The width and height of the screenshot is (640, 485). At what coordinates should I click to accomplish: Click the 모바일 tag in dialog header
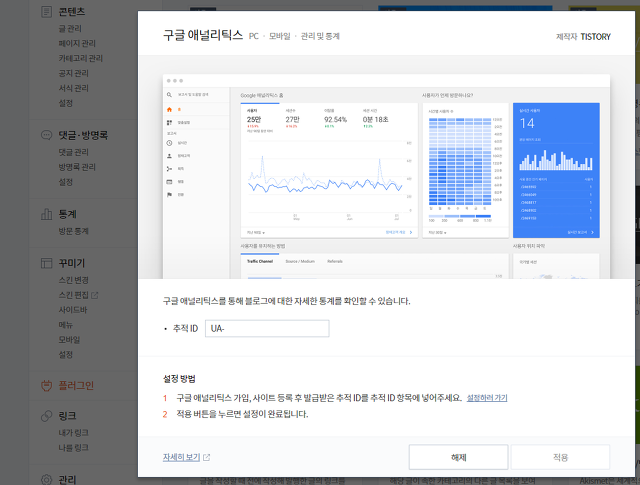pos(280,36)
